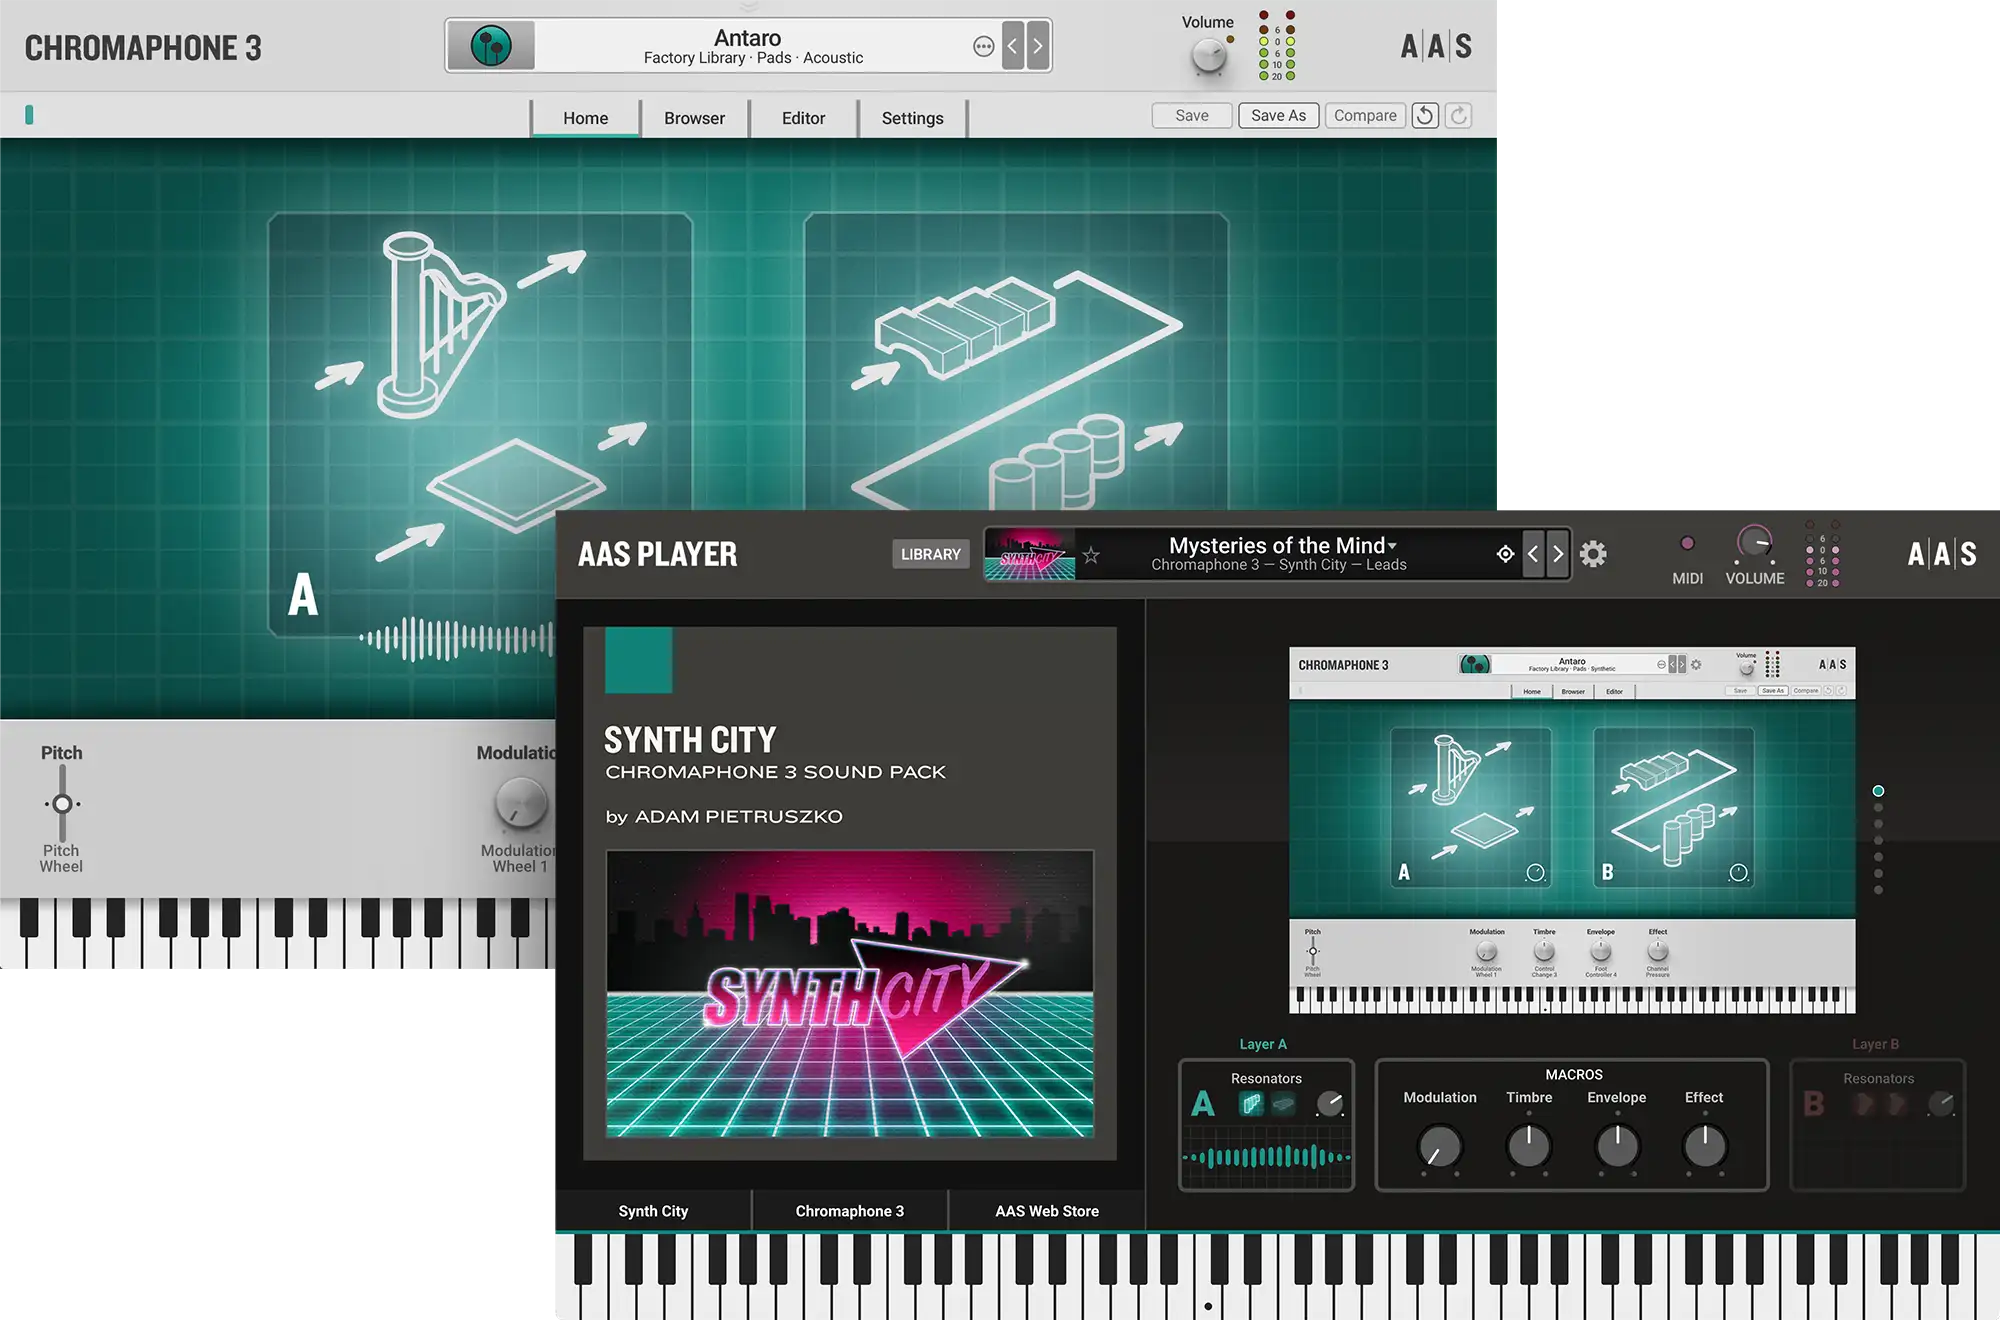This screenshot has width=2000, height=1320.
Task: Open the Antaro preset thumbnail icon in Chromaphone 3
Action: (491, 46)
